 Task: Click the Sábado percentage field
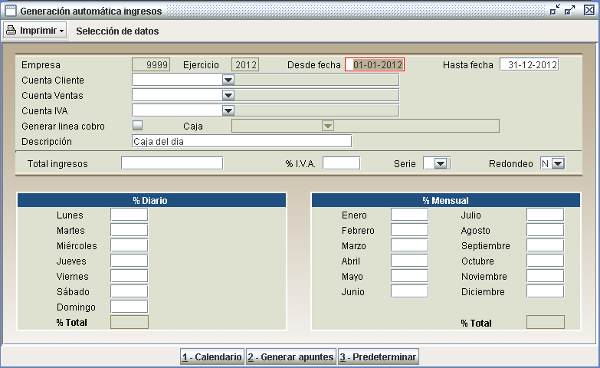[129, 291]
